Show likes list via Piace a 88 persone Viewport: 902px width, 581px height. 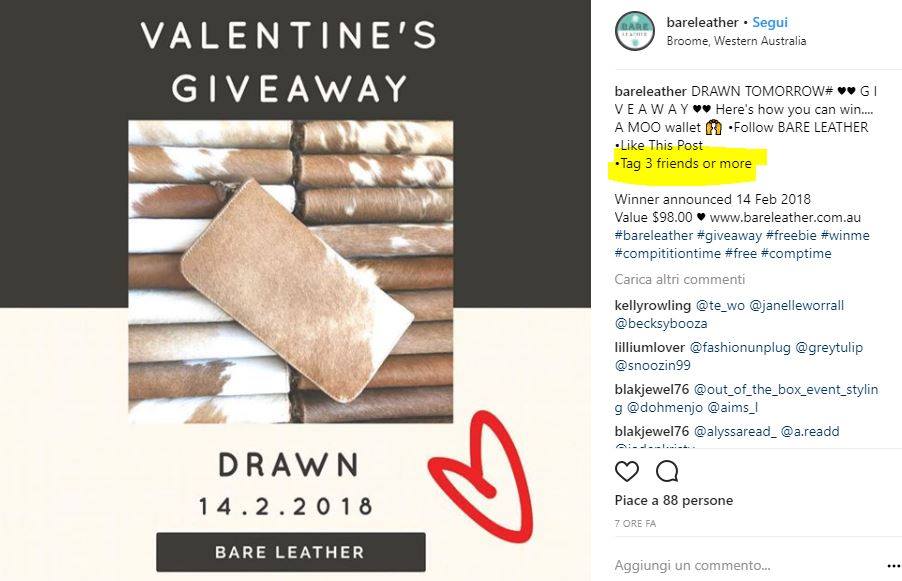tap(674, 500)
